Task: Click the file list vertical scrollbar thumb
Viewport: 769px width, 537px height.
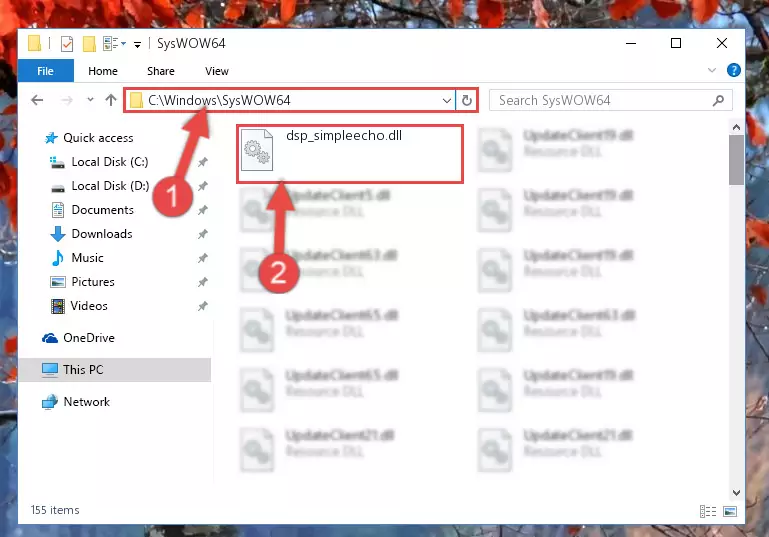Action: click(x=736, y=160)
